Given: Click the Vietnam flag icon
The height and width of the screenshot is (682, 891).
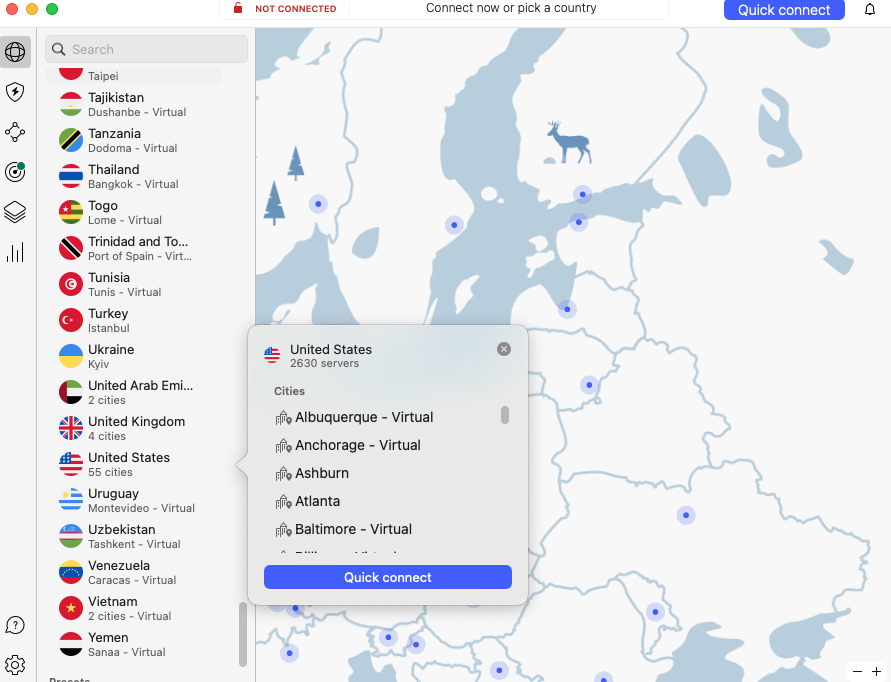Looking at the screenshot, I should (x=71, y=608).
